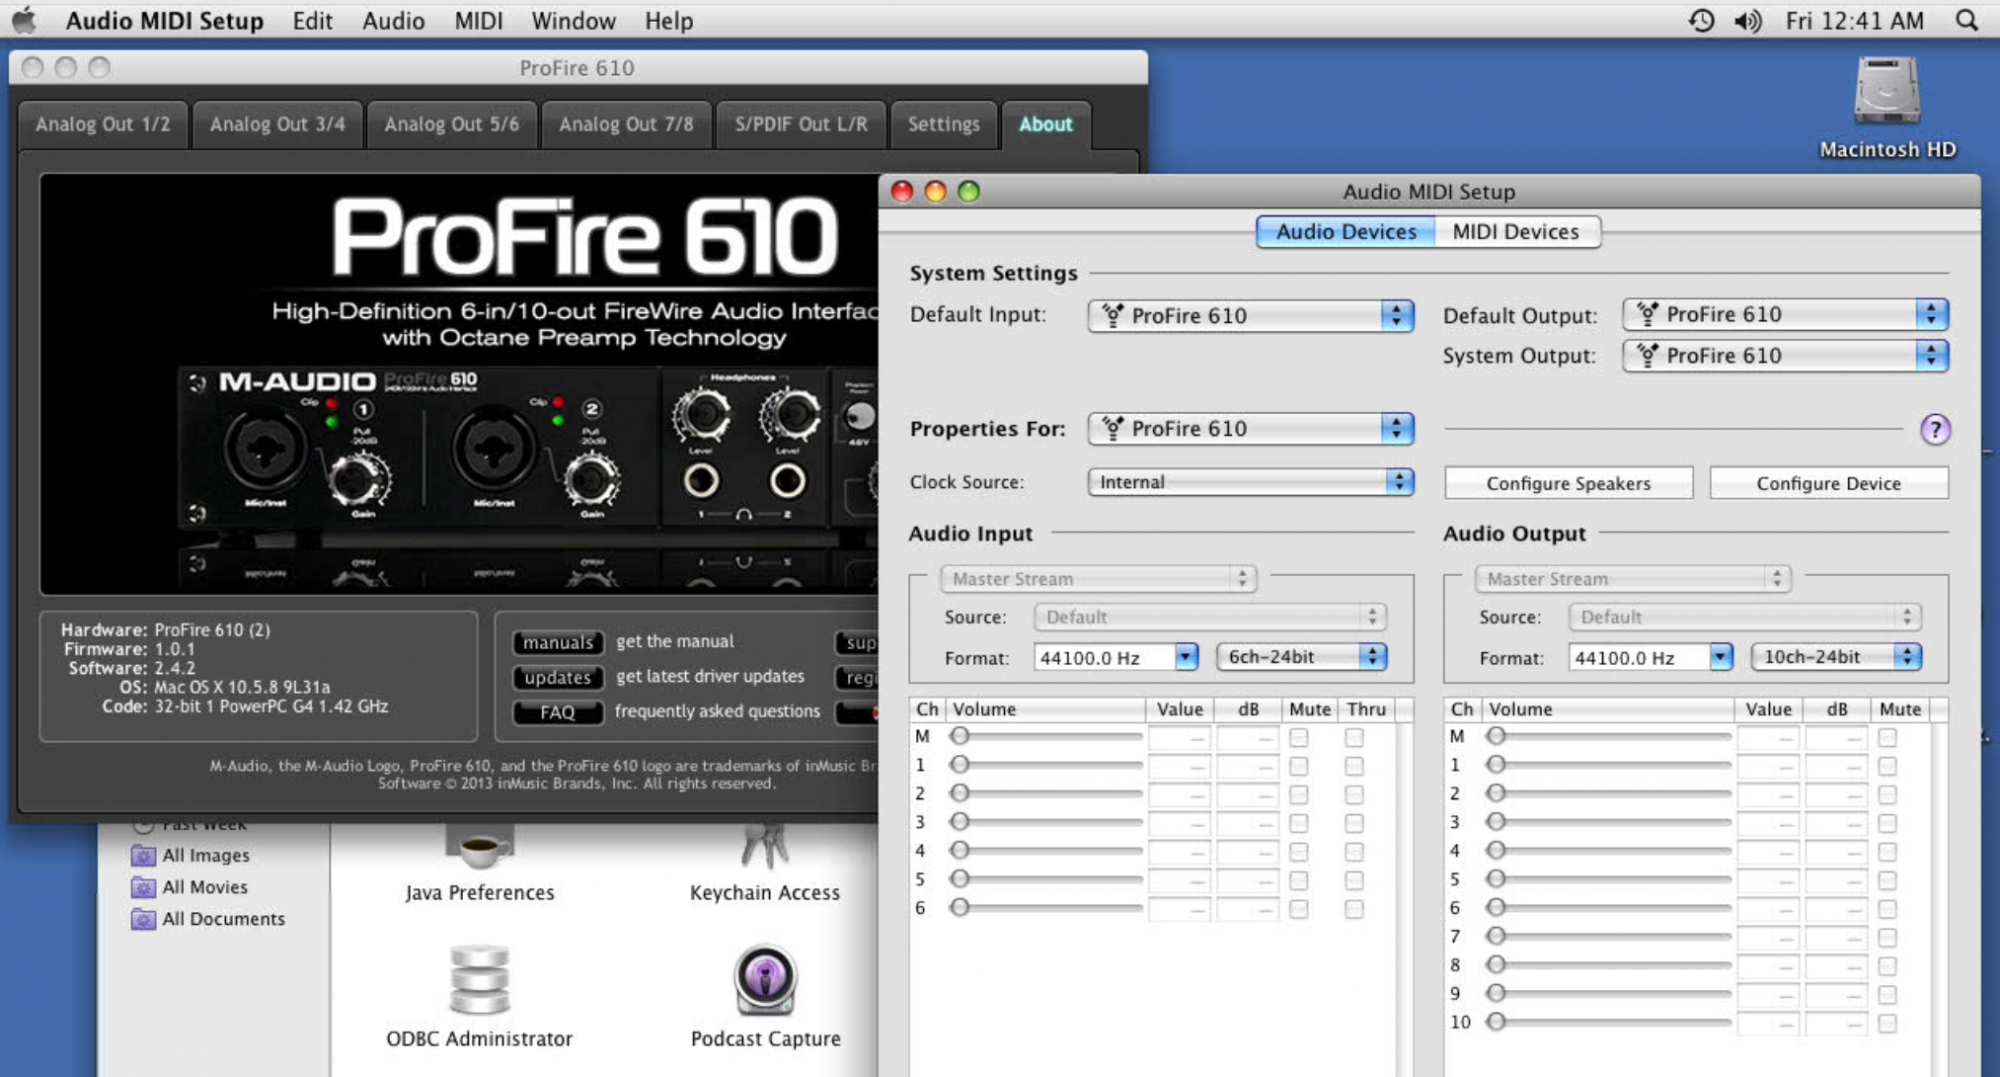Toggle Mute for output master channel

click(x=1887, y=737)
